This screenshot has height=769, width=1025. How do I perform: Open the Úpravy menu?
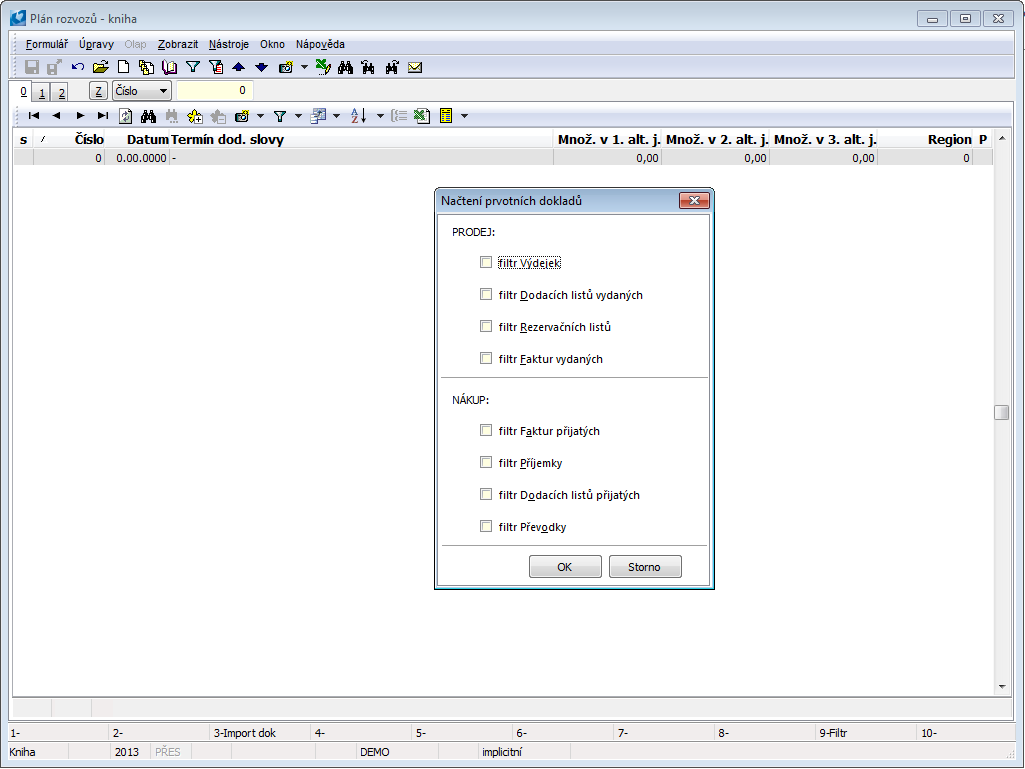coord(96,44)
